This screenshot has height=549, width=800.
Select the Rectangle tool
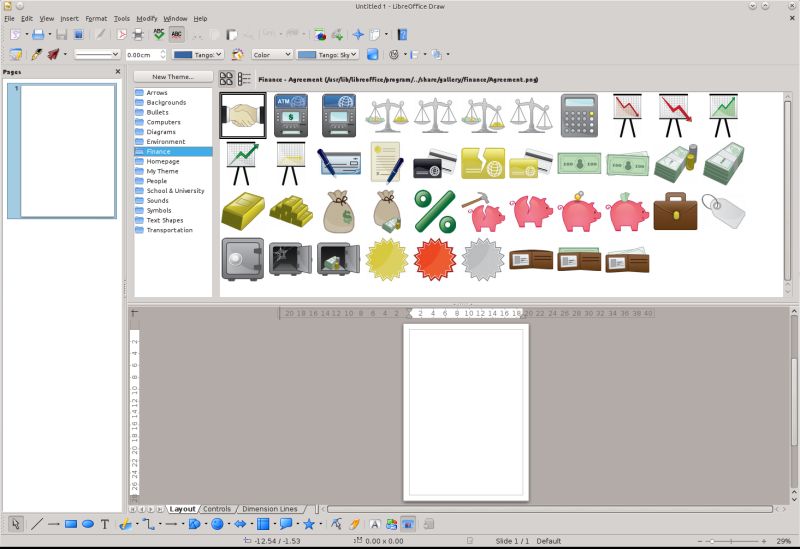tap(71, 524)
